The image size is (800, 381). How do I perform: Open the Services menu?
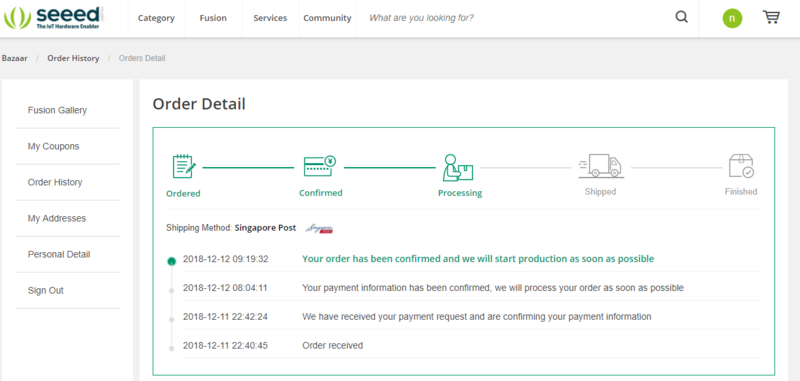(x=270, y=18)
